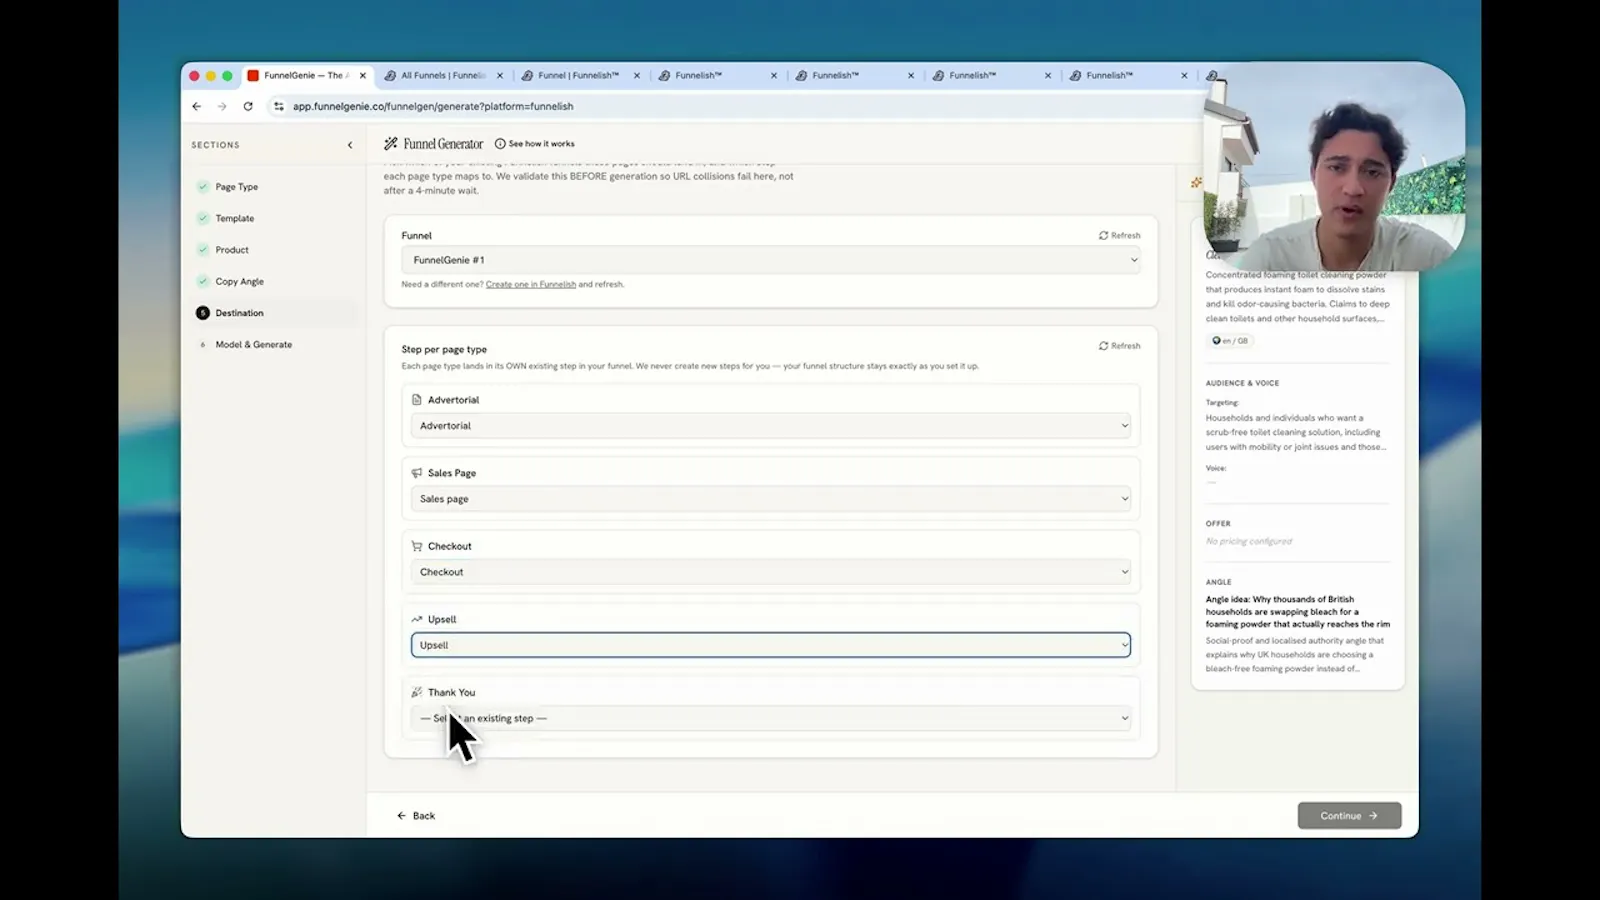This screenshot has height=900, width=1600.
Task: Reload the page with the refresh icon
Action: tap(248, 106)
